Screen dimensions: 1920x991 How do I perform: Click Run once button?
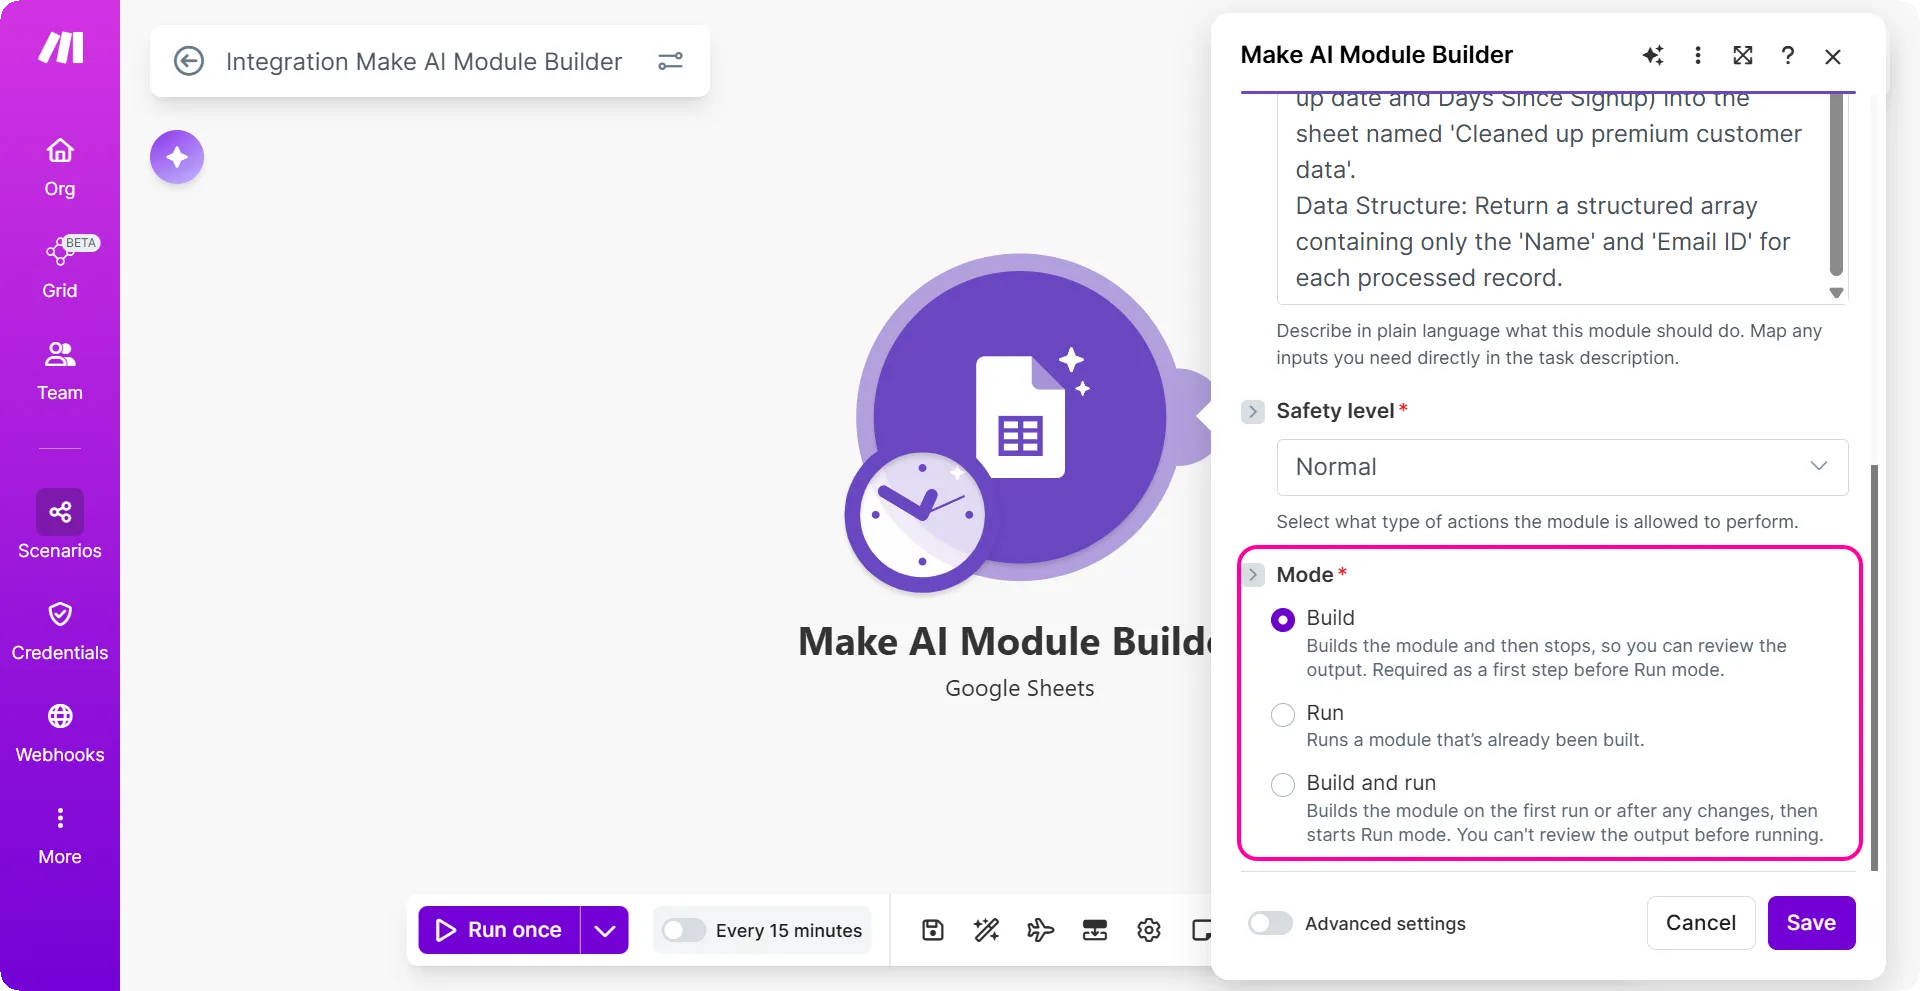point(499,930)
